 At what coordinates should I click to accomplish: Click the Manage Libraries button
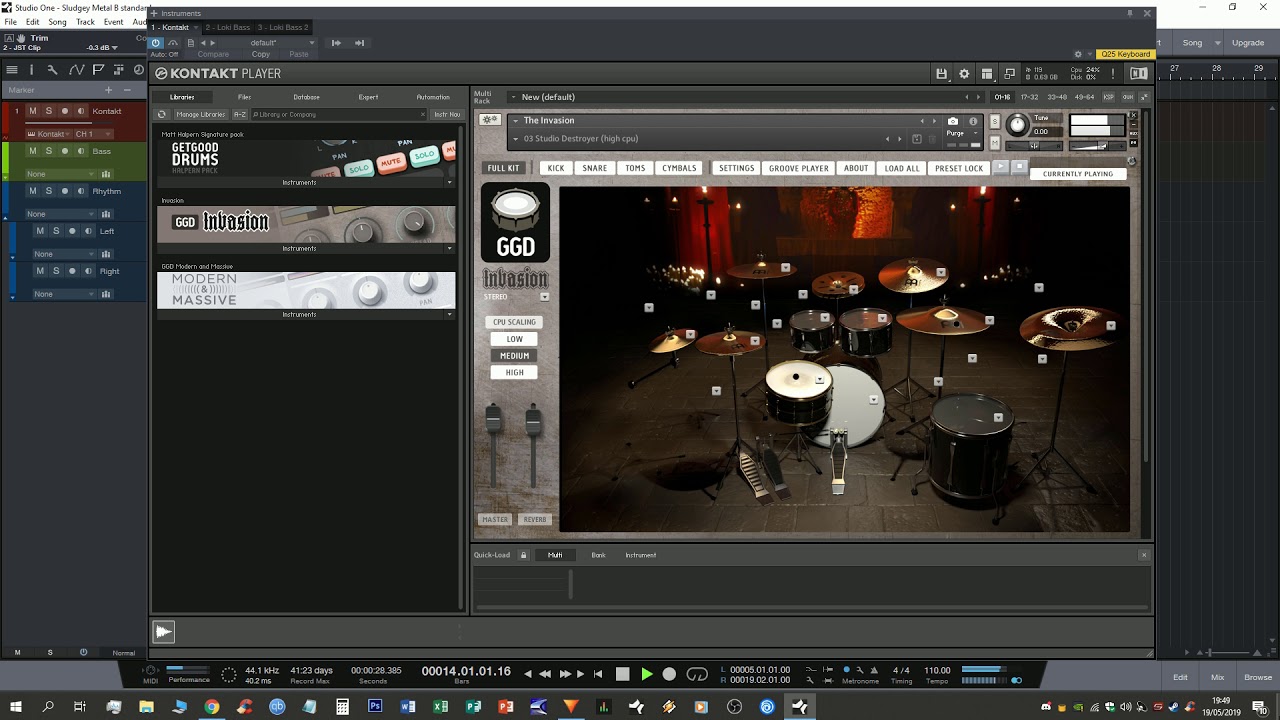pyautogui.click(x=201, y=114)
